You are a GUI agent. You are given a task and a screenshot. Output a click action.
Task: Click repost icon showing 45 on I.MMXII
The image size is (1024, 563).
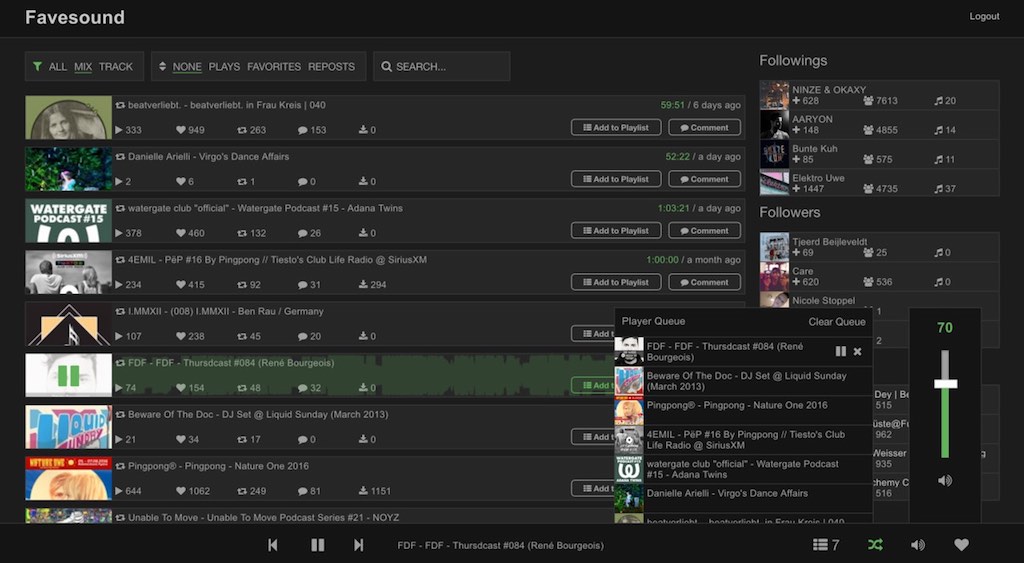[242, 336]
